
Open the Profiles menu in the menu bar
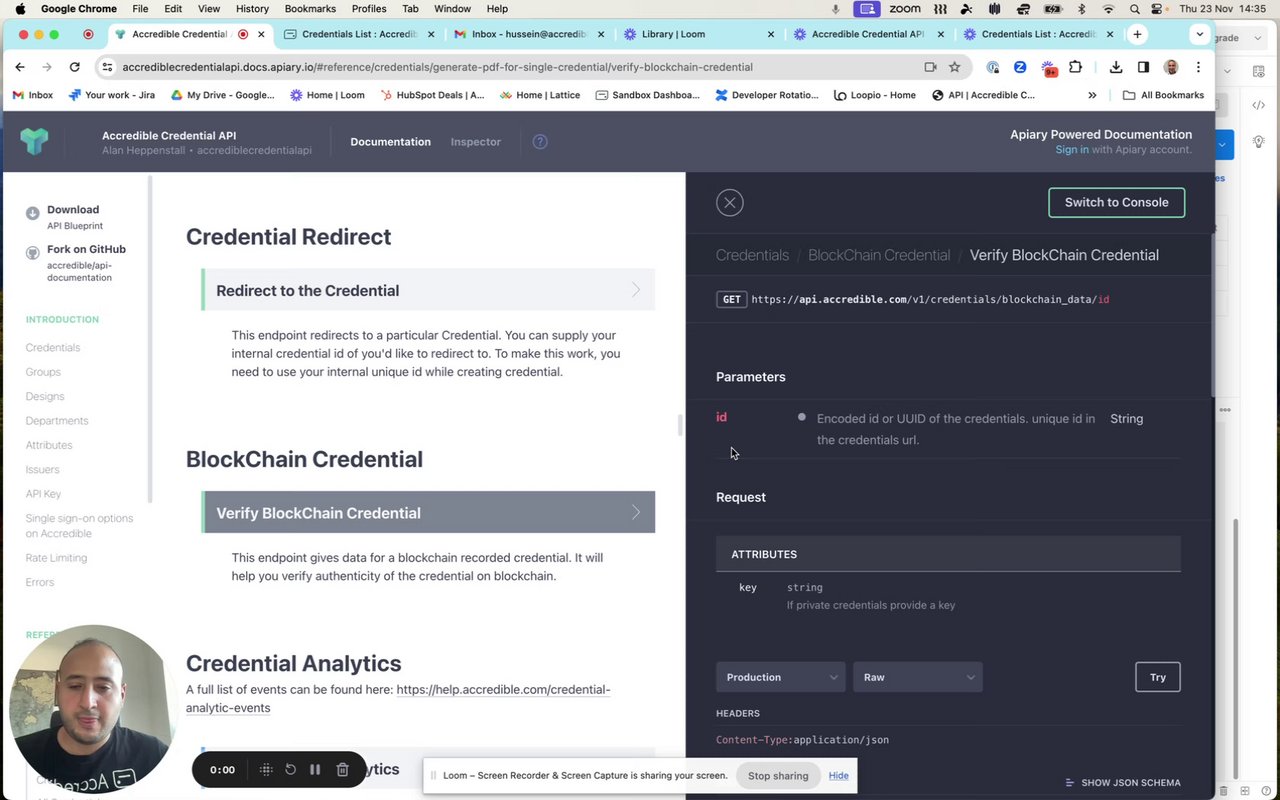[x=369, y=9]
